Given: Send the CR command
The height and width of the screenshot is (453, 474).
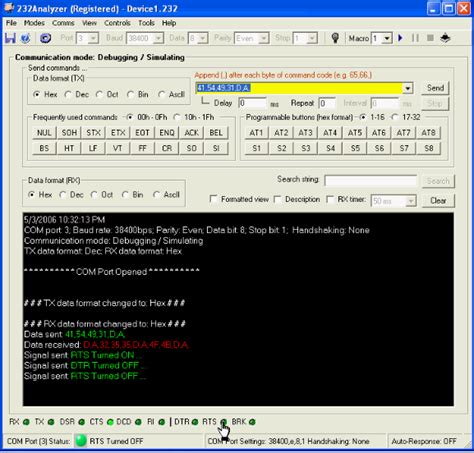Looking at the screenshot, I should point(167,148).
